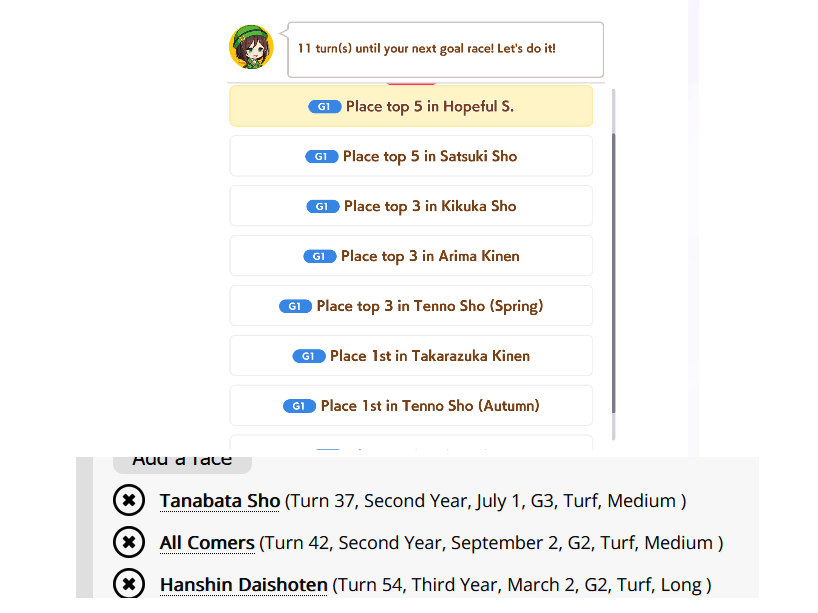Screen dimensions: 818x613
Task: Click G1 badge on Takarazuka Kinen goal
Action: [308, 356]
